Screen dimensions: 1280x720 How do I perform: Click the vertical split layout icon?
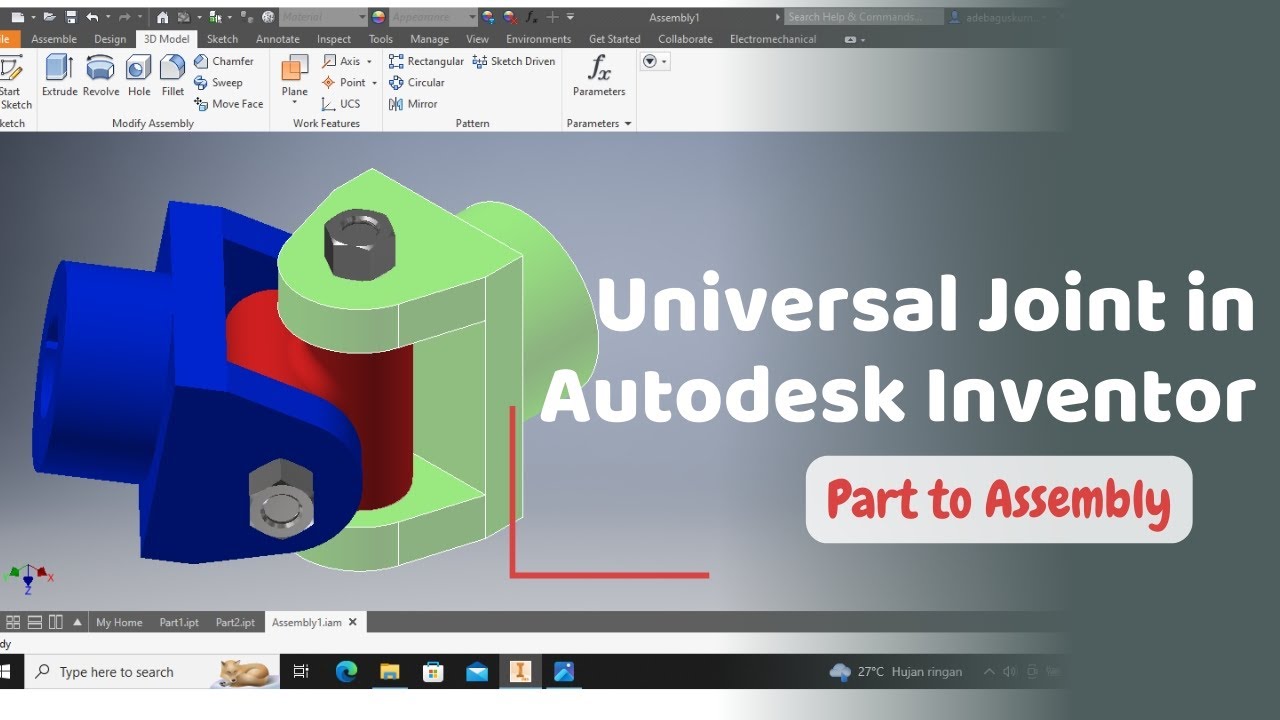55,622
